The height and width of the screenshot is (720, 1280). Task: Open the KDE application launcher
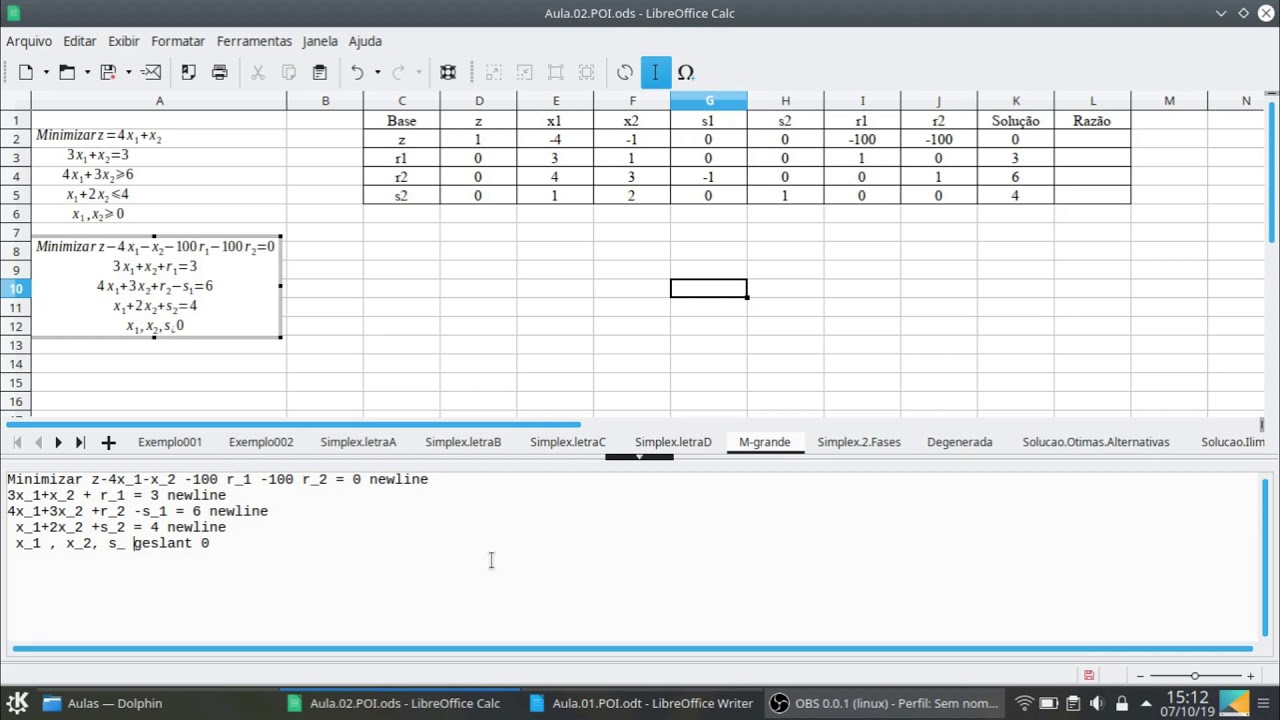[x=17, y=703]
